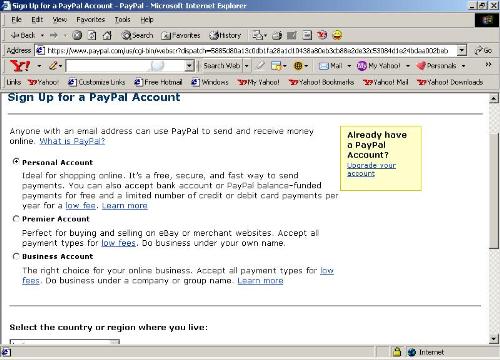Click the yellow smiley face icon
Screen dimensions: 500x360
pyautogui.click(x=337, y=35)
